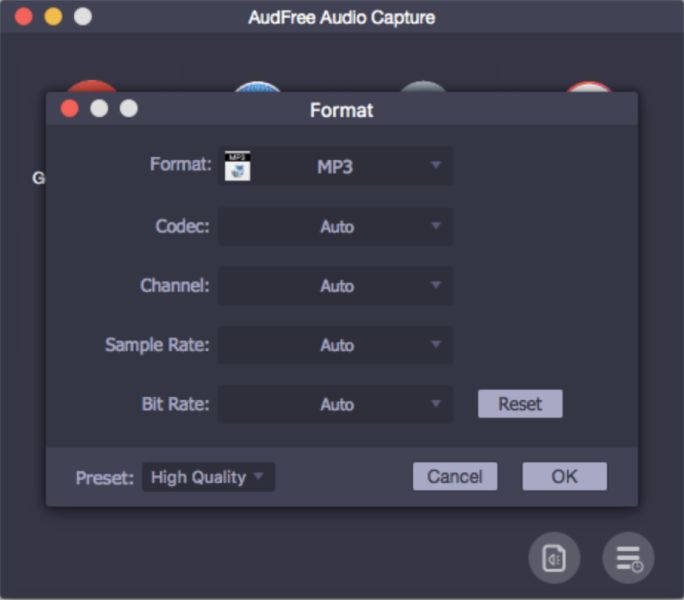Close the AudFree Audio Capture main window

(x=24, y=17)
